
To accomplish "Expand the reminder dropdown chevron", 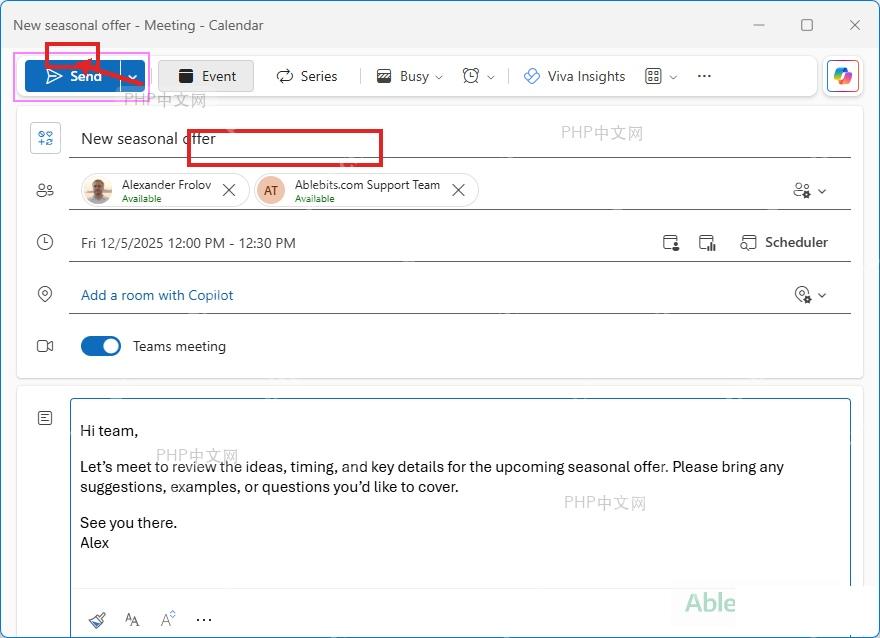I will 491,77.
